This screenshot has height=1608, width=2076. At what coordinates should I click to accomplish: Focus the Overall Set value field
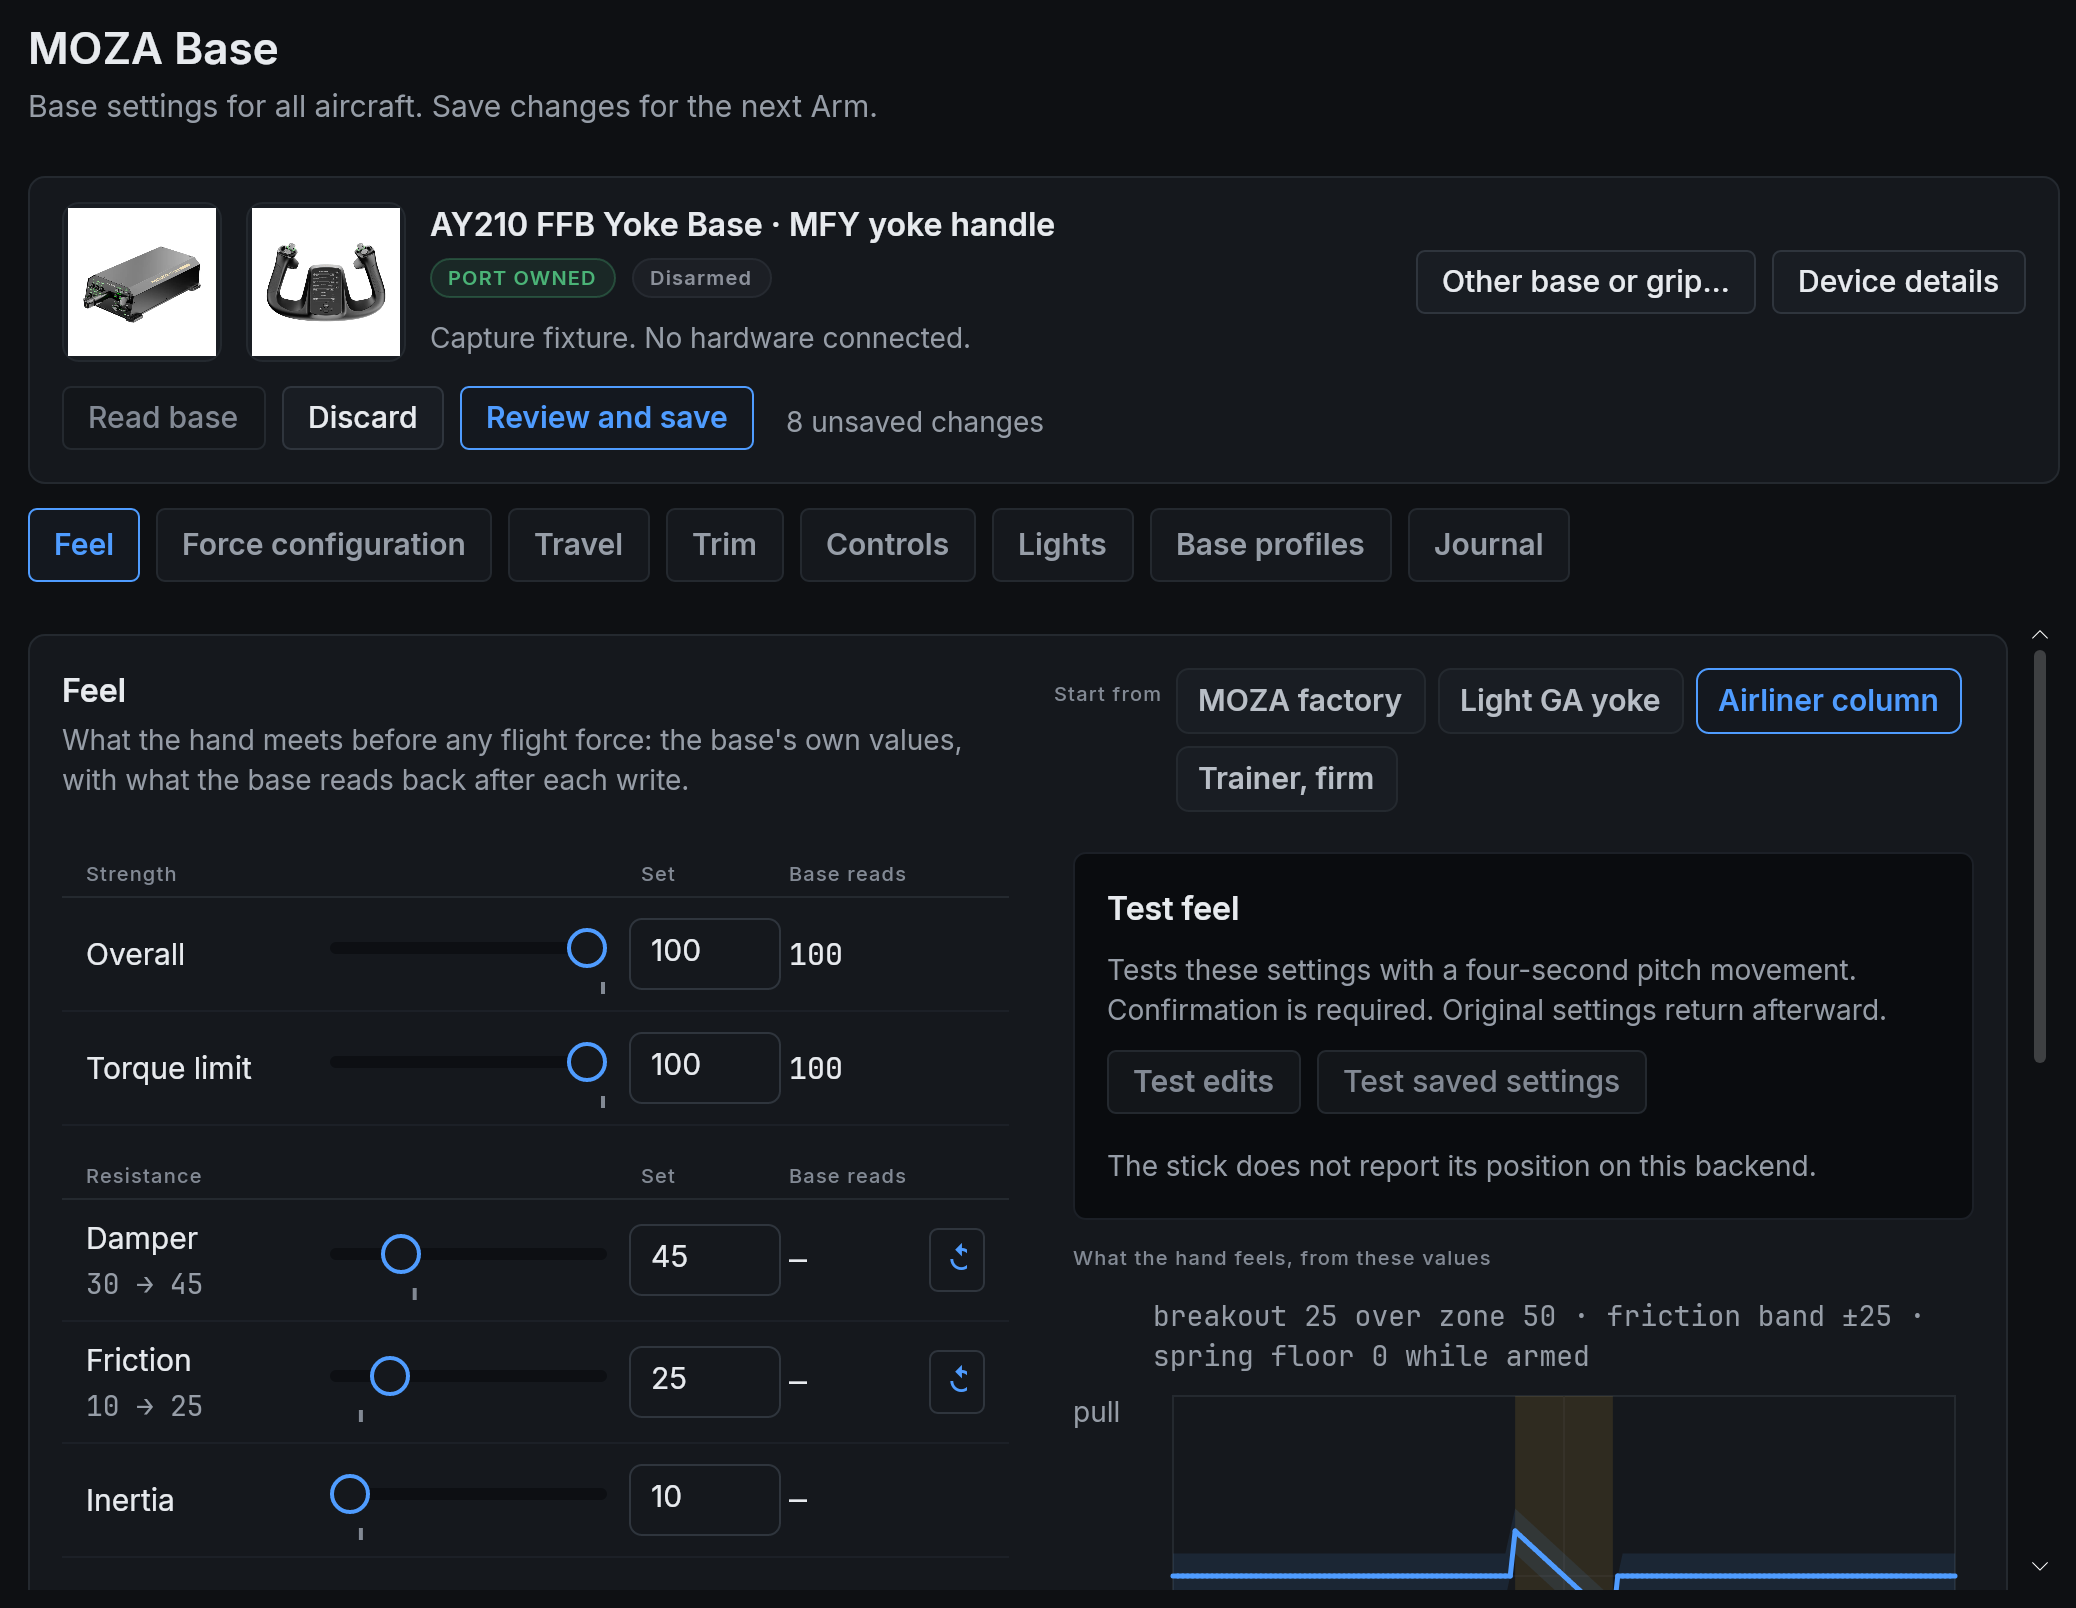705,954
